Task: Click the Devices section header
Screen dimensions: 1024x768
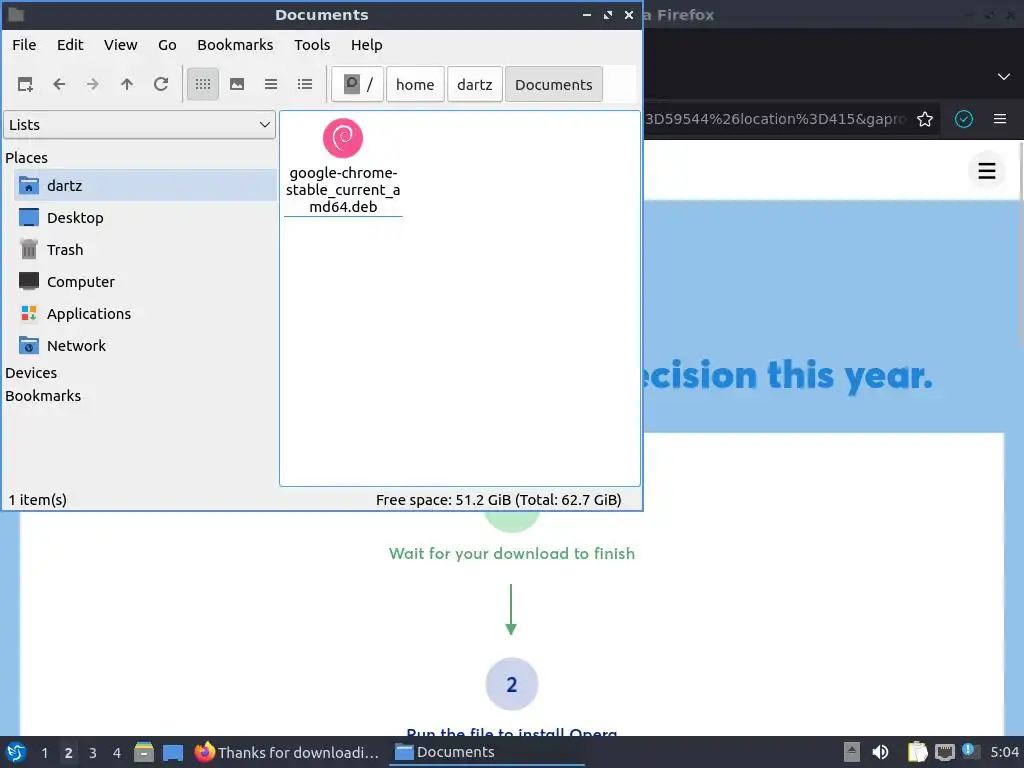Action: pos(31,373)
